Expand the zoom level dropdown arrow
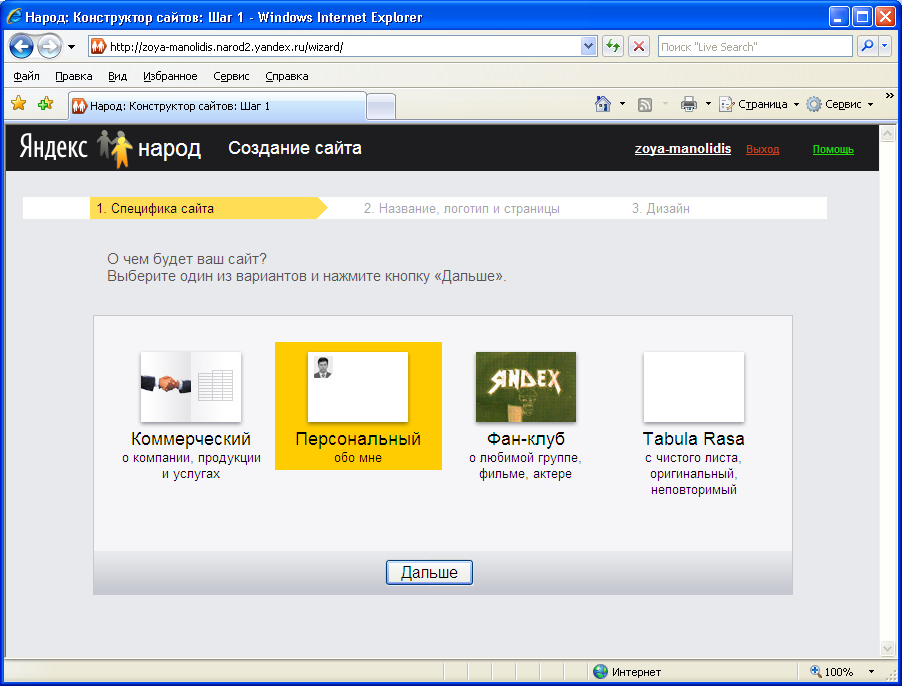The height and width of the screenshot is (686, 902). 871,672
